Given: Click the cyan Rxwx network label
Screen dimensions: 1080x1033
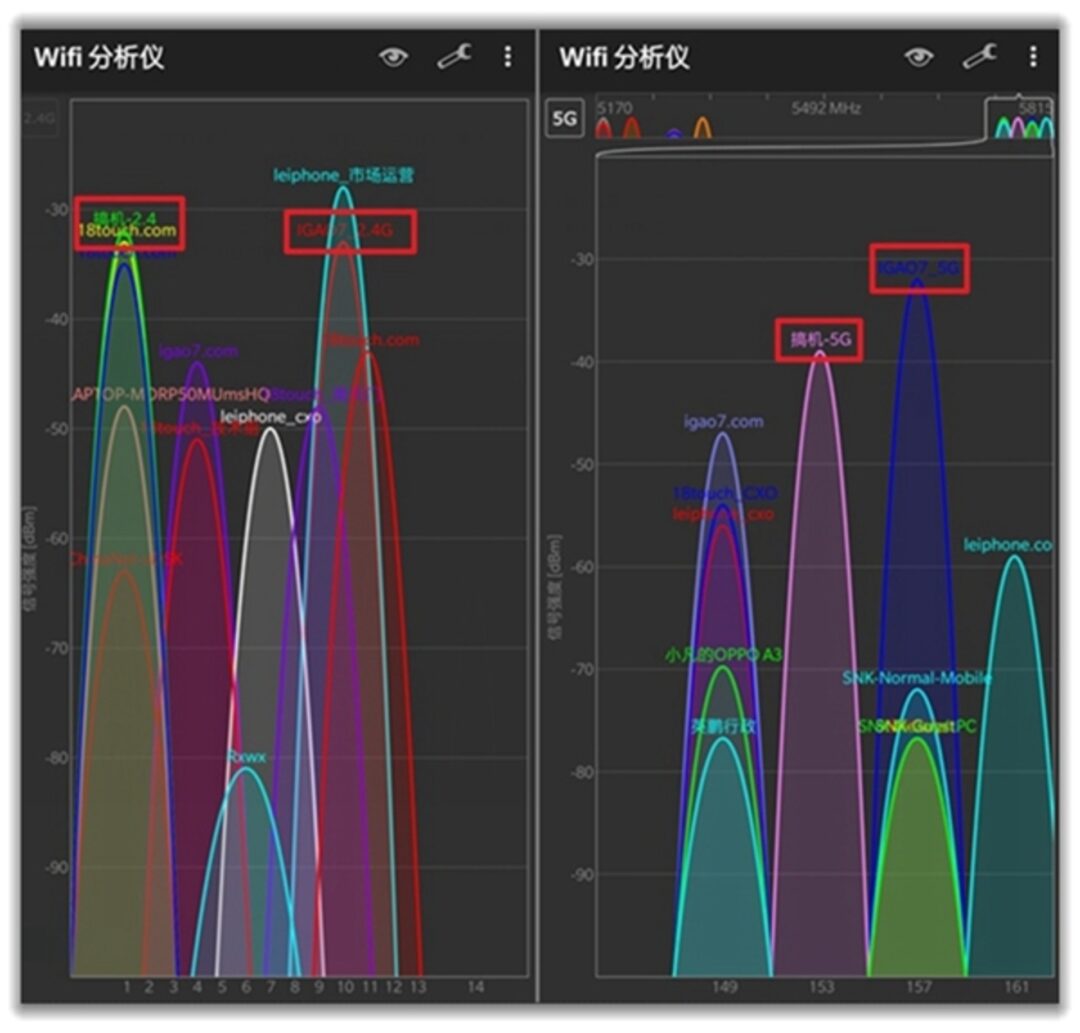Looking at the screenshot, I should point(247,757).
